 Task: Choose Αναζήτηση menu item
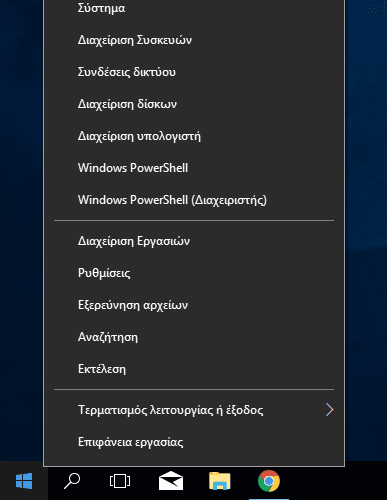click(194, 337)
